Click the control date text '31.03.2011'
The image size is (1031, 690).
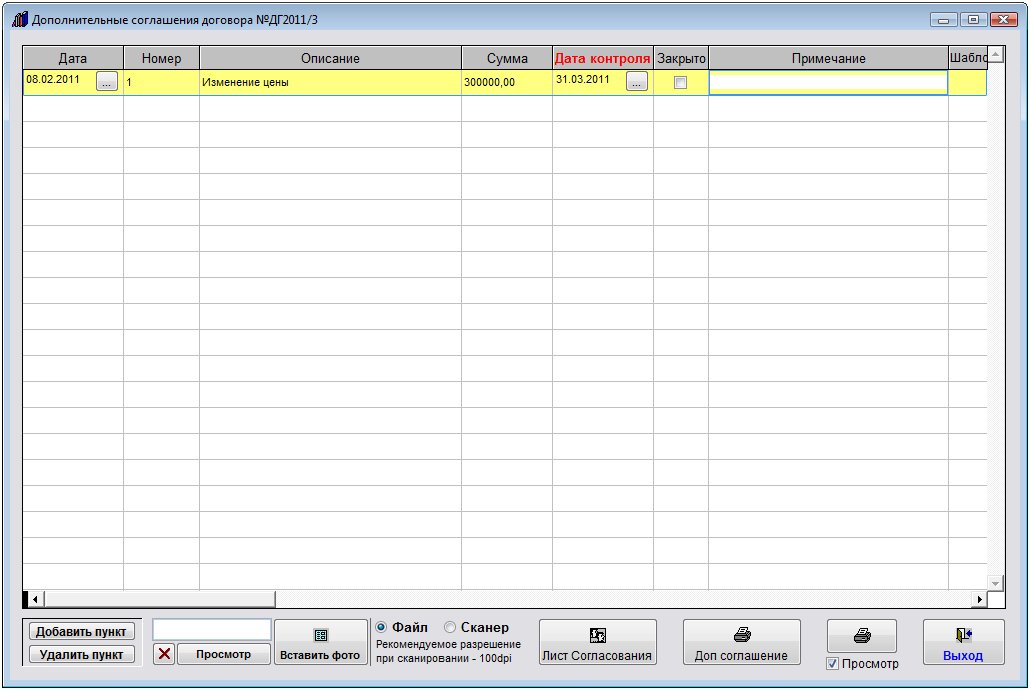click(583, 80)
